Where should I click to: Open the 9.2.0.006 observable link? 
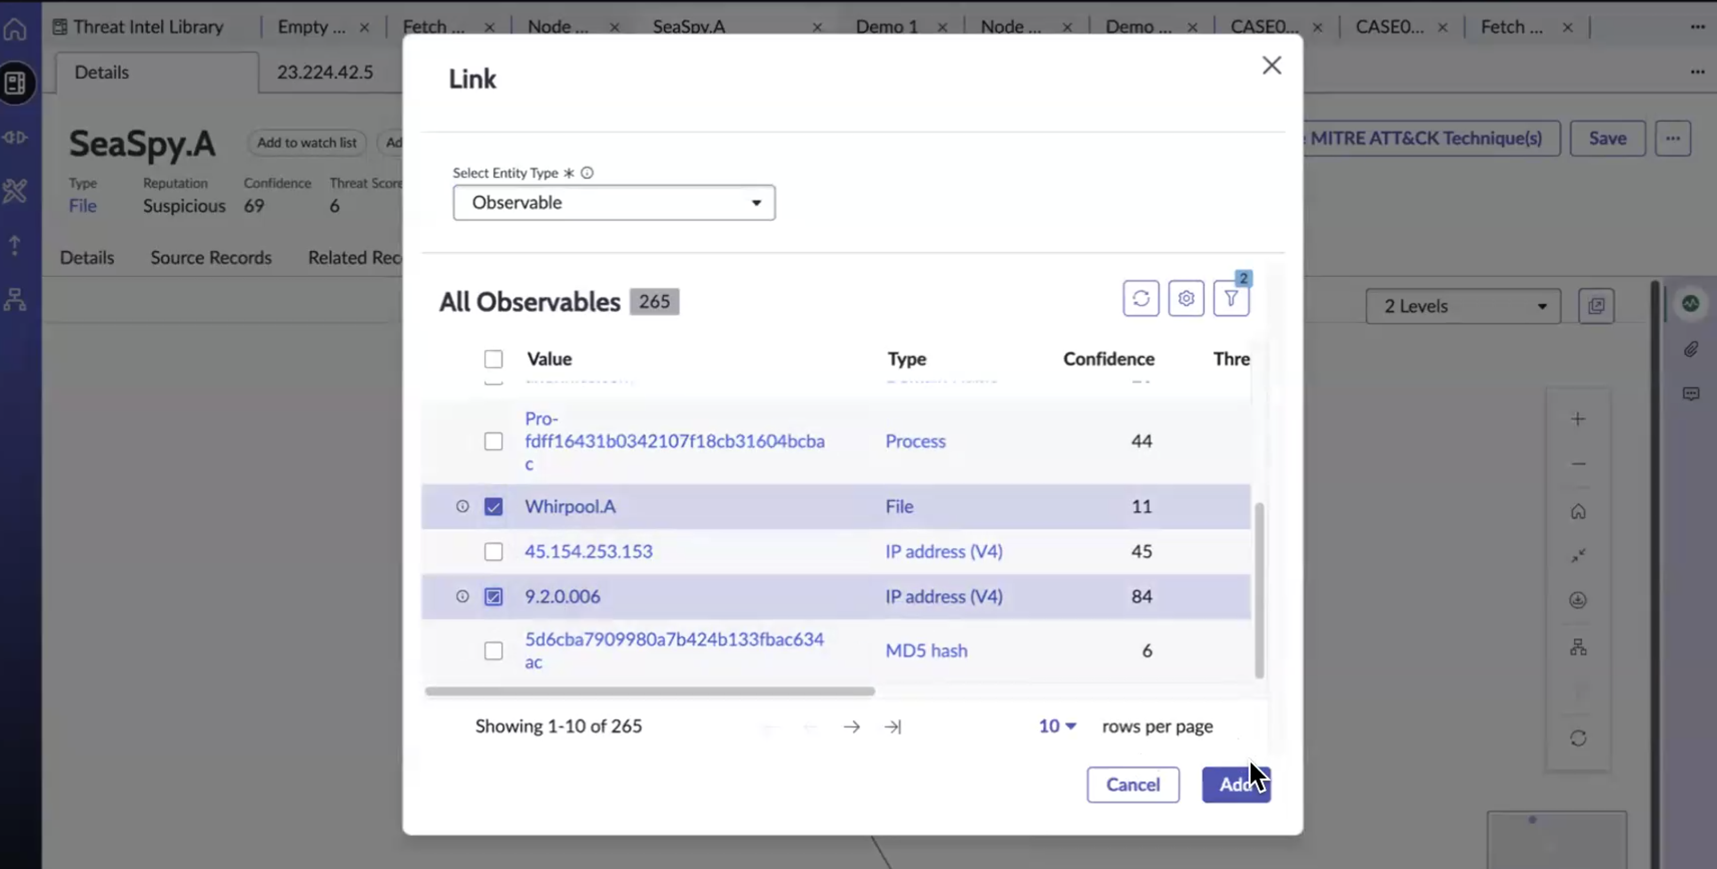click(x=563, y=596)
